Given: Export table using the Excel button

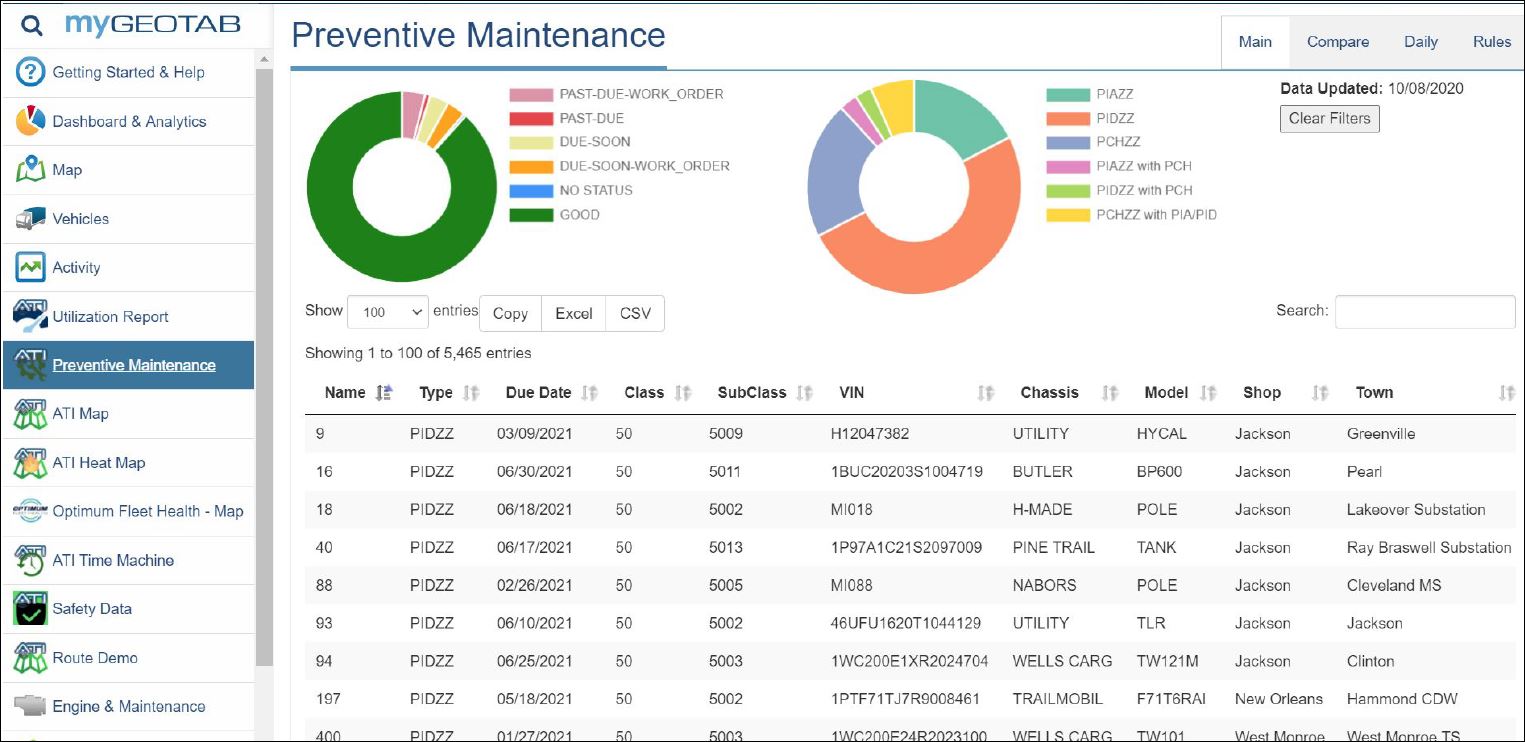Looking at the screenshot, I should click(x=574, y=313).
